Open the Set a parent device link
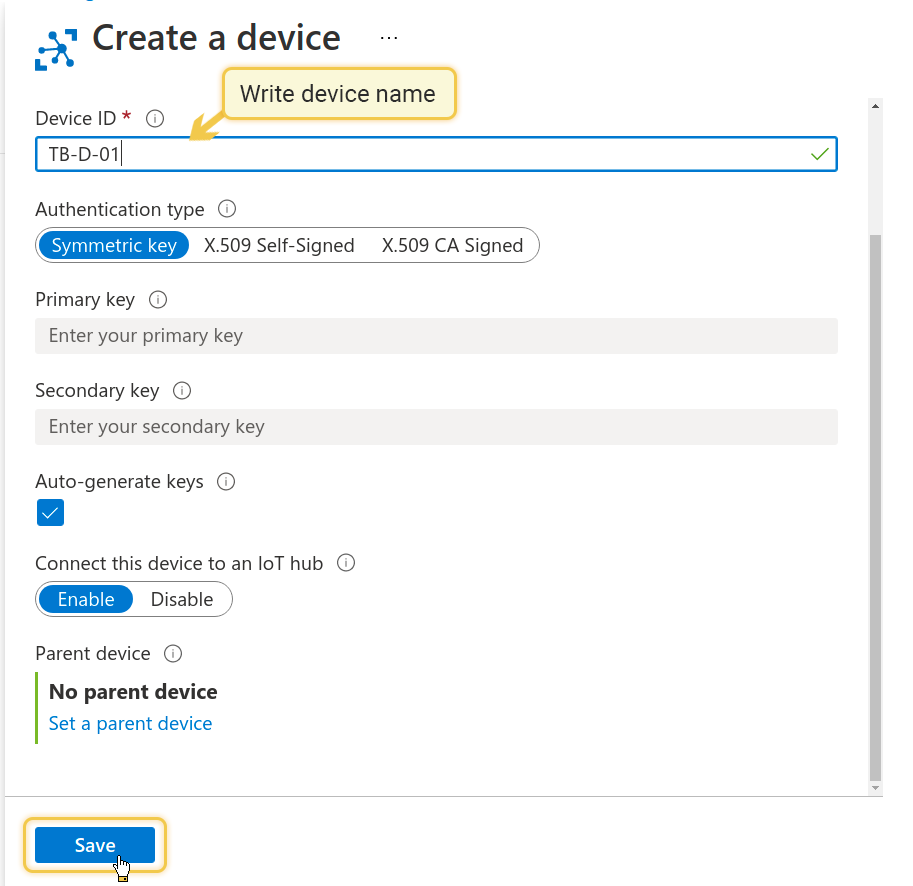Viewport: 913px width, 886px height. point(130,723)
